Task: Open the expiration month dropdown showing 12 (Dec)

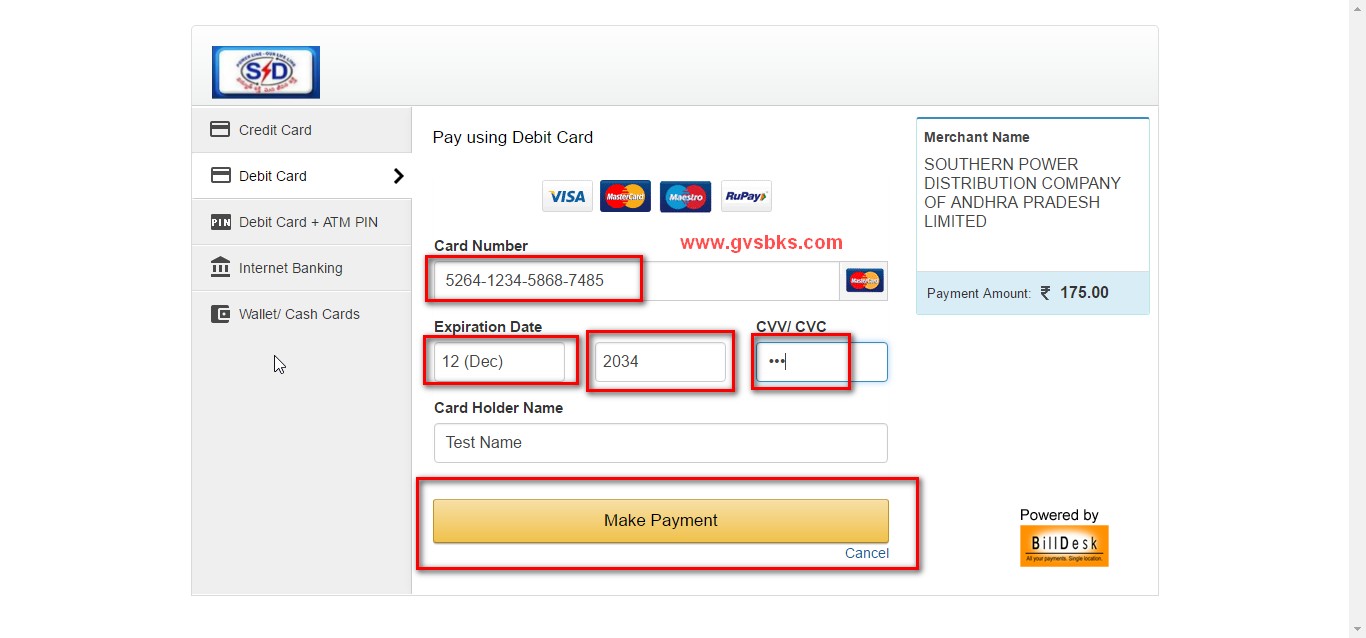Action: (x=500, y=362)
